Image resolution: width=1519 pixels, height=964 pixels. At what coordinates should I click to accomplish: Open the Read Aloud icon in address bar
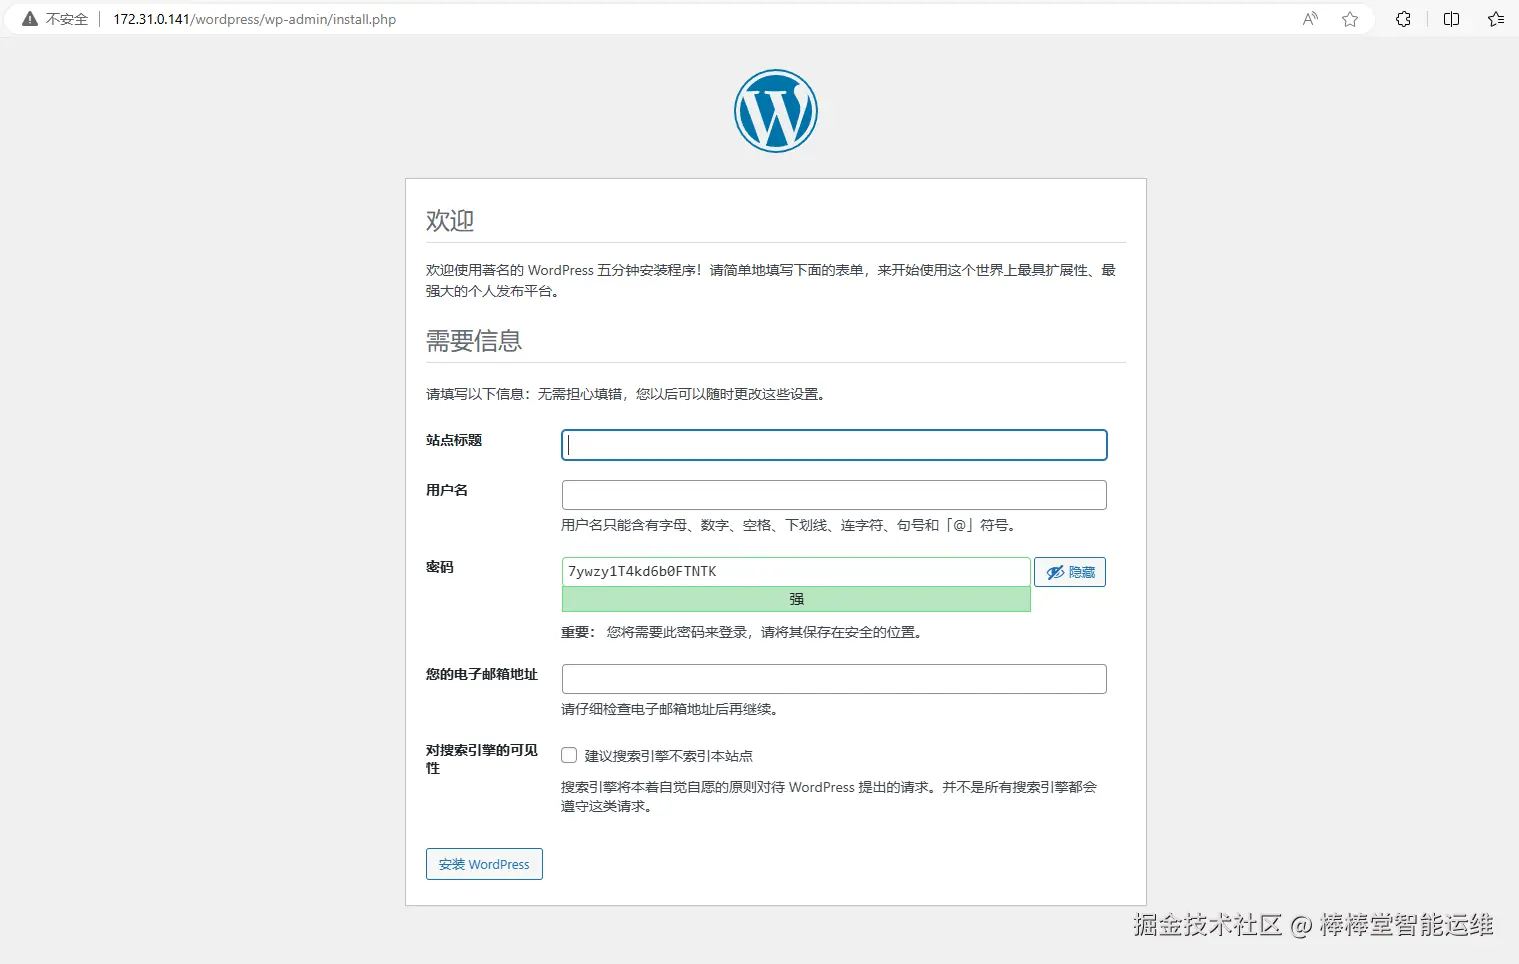pos(1310,19)
